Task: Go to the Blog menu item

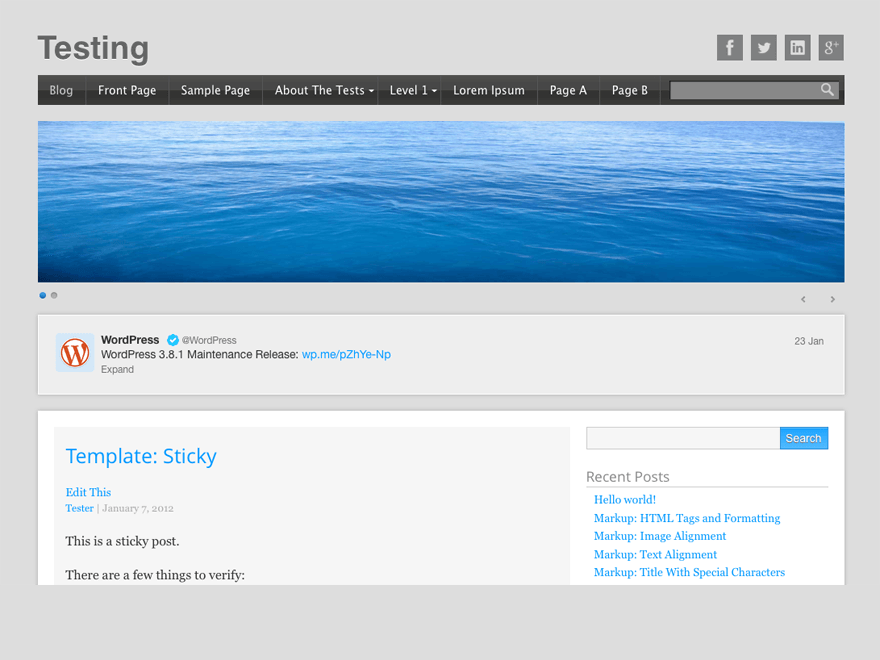Action: (61, 90)
